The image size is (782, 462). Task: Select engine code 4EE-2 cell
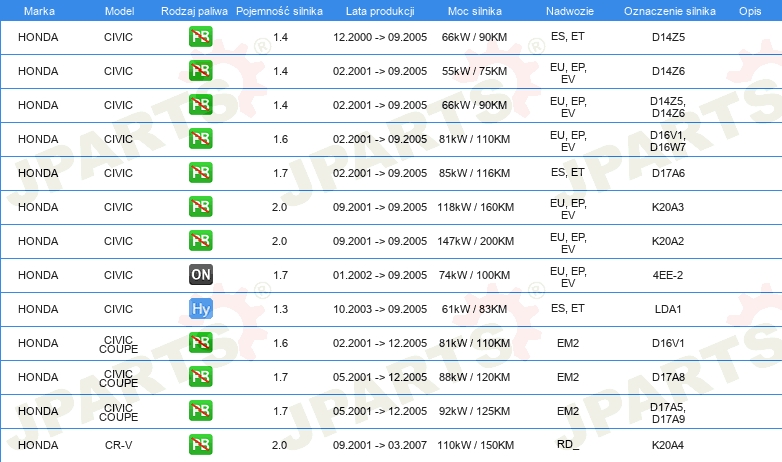[x=668, y=275]
